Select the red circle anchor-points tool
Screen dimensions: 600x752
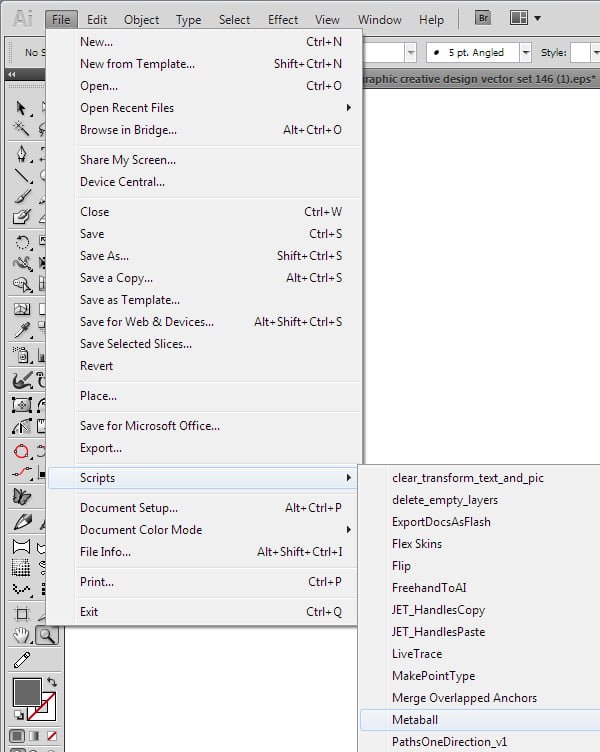pyautogui.click(x=22, y=451)
